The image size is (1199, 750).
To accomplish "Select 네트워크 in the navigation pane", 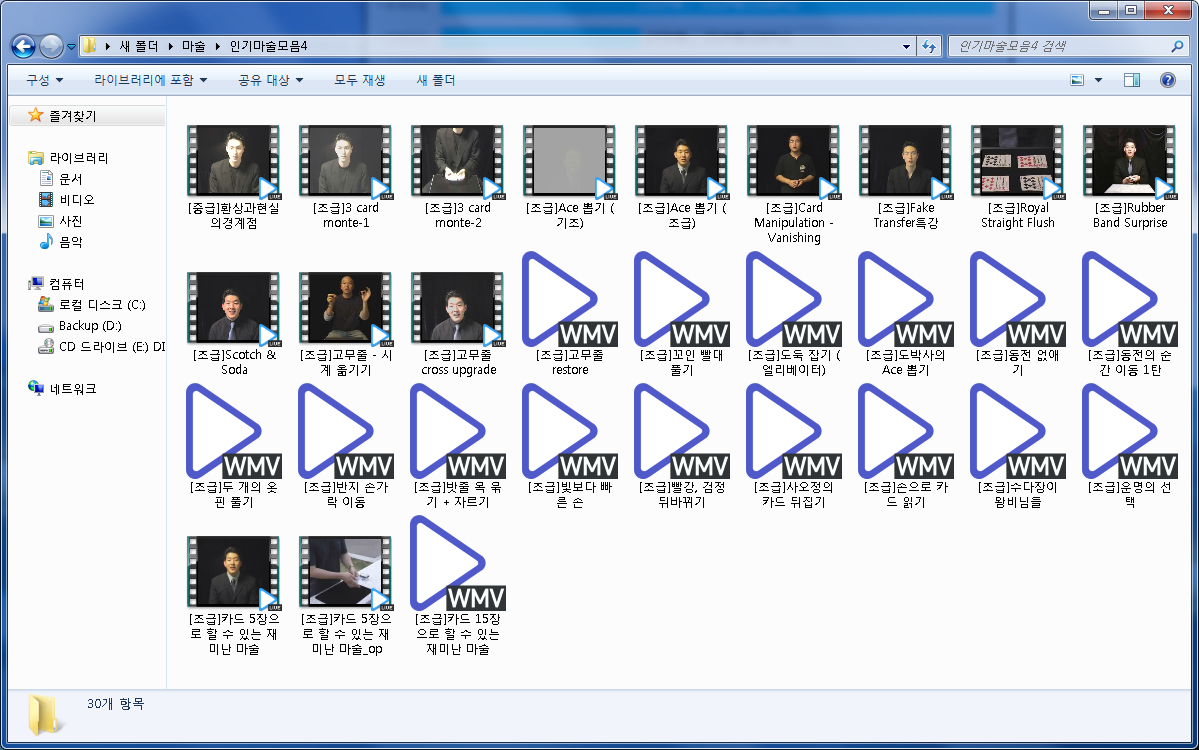I will 73,389.
